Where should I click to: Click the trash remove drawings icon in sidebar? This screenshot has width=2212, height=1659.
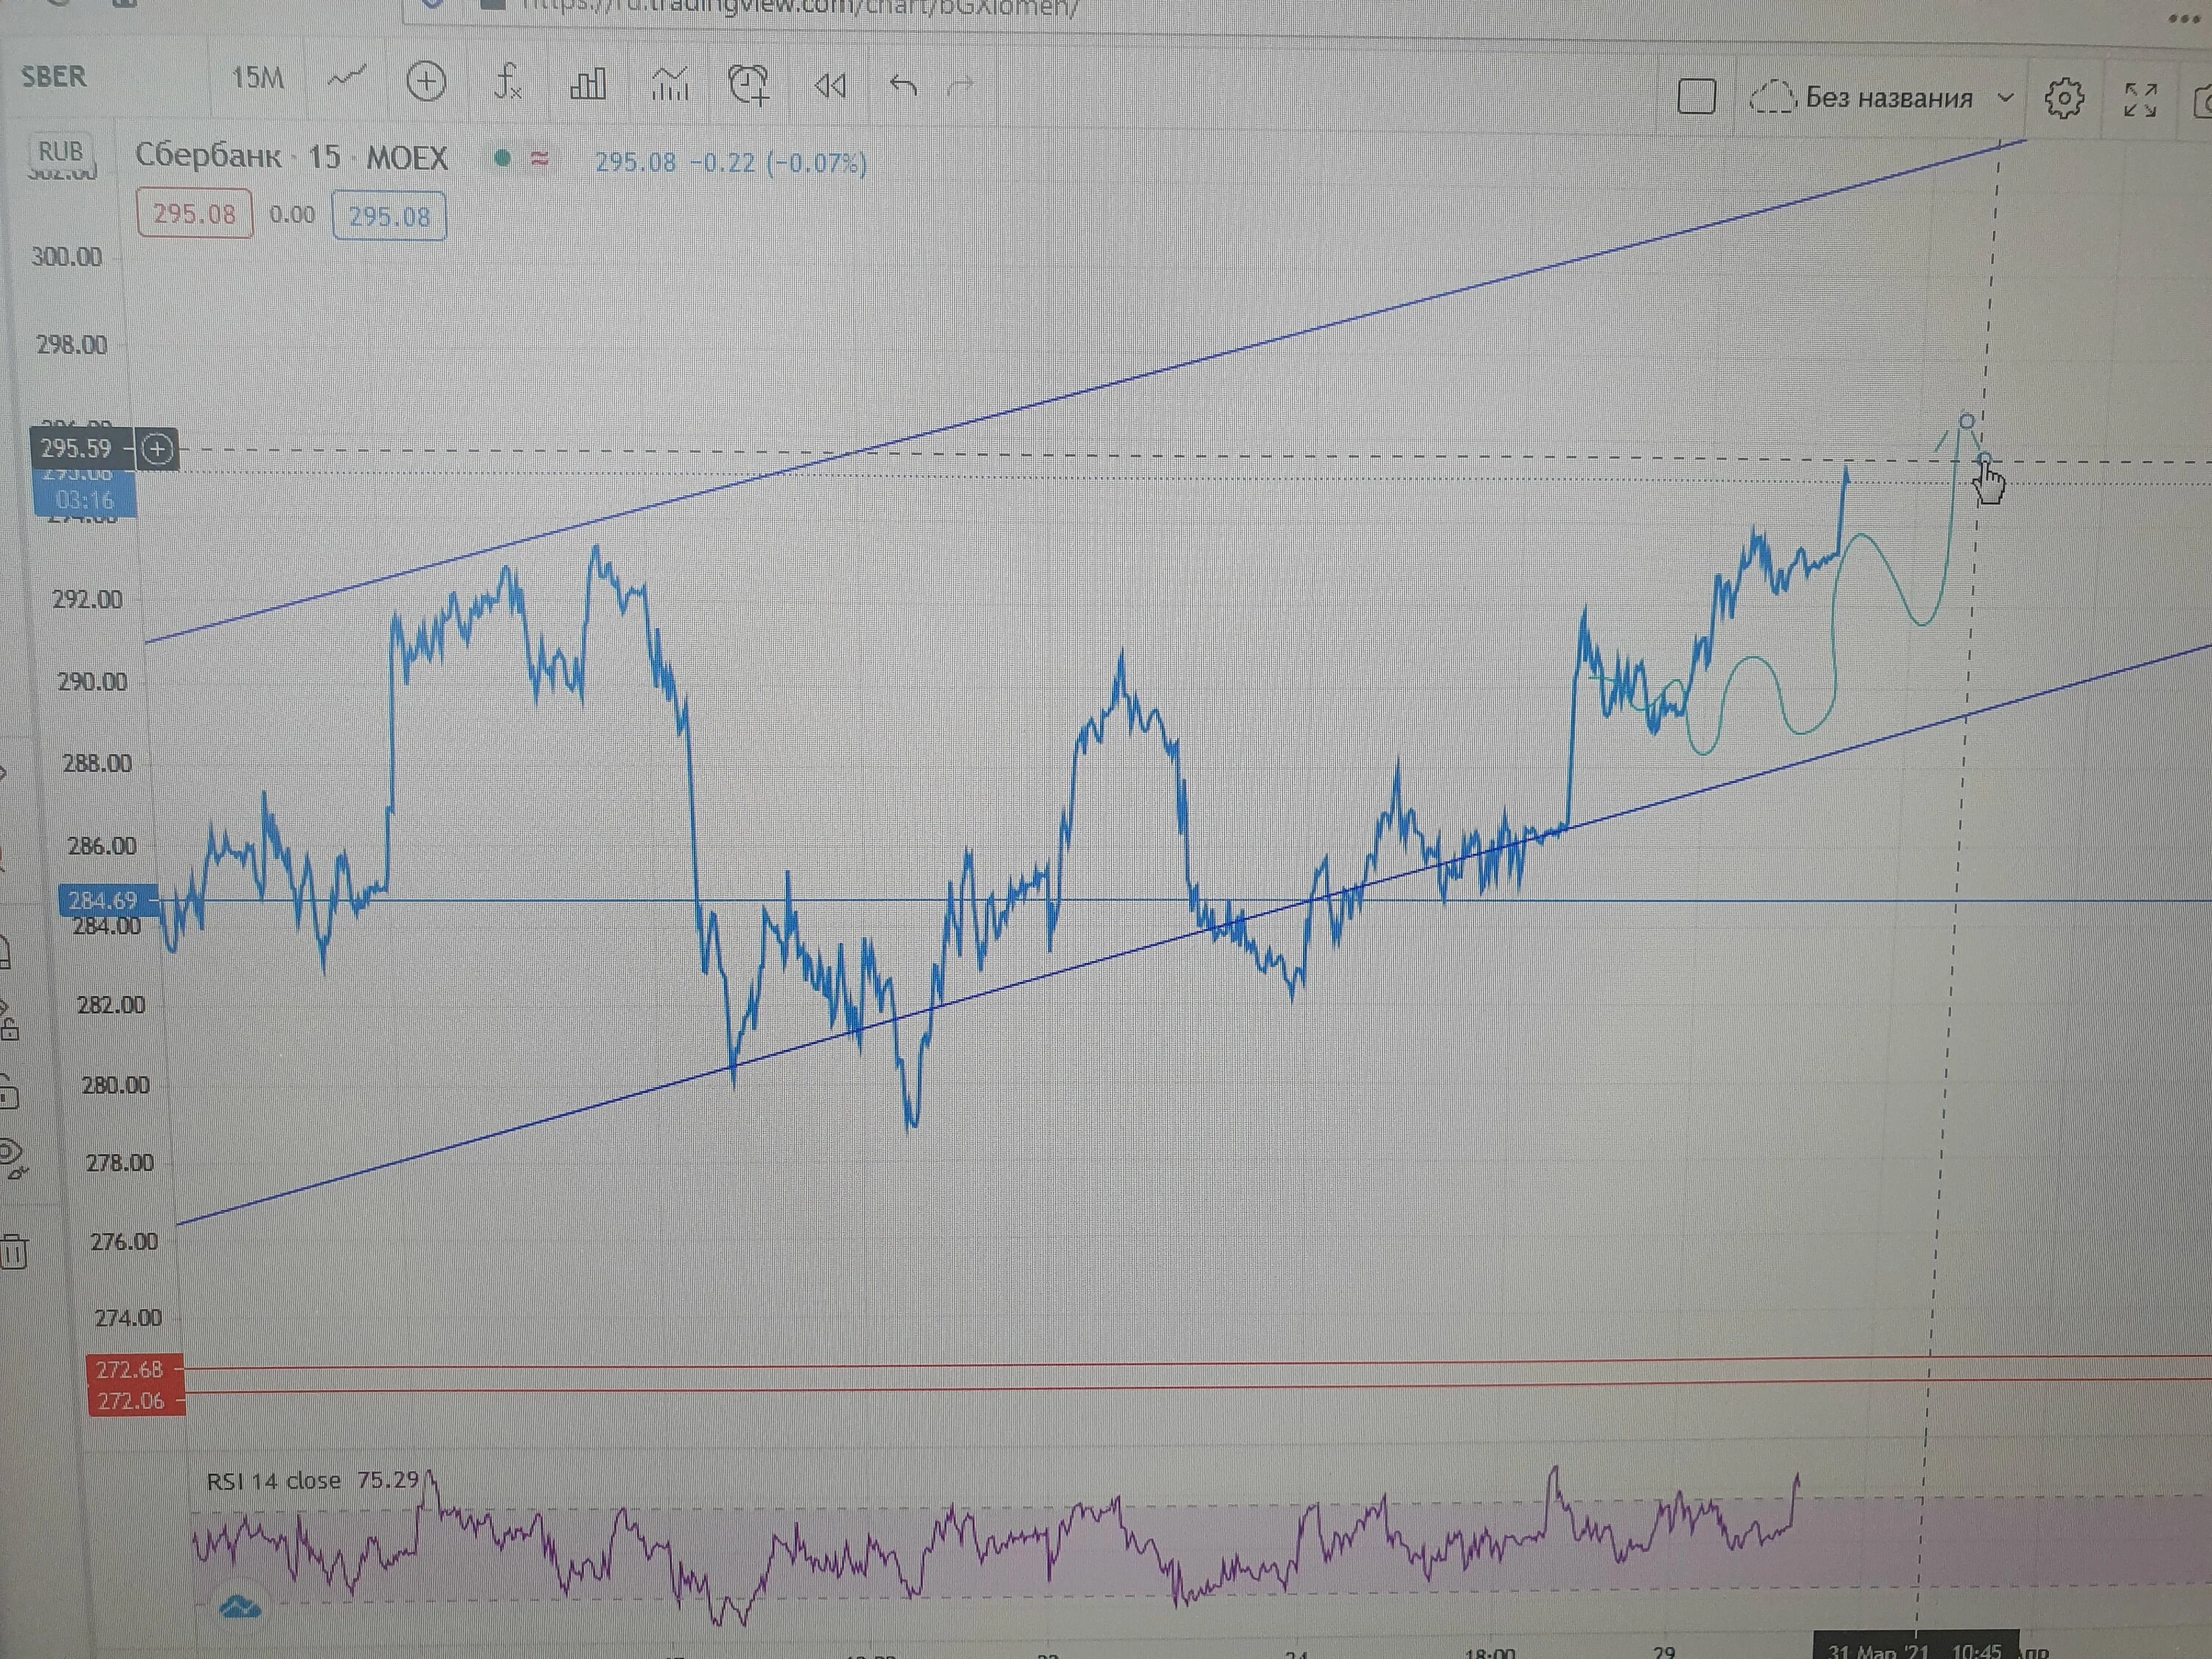(x=14, y=1251)
